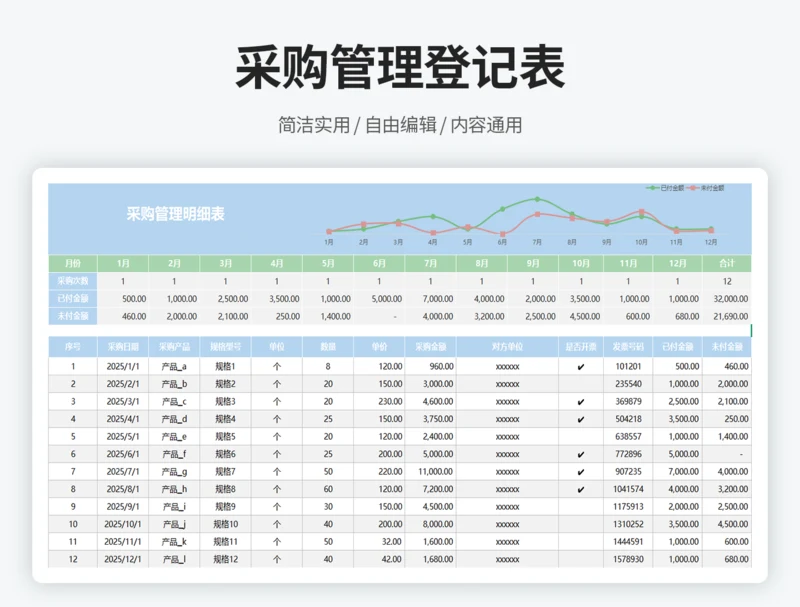Click the unit 个 cell in 产品_e row

tap(277, 437)
